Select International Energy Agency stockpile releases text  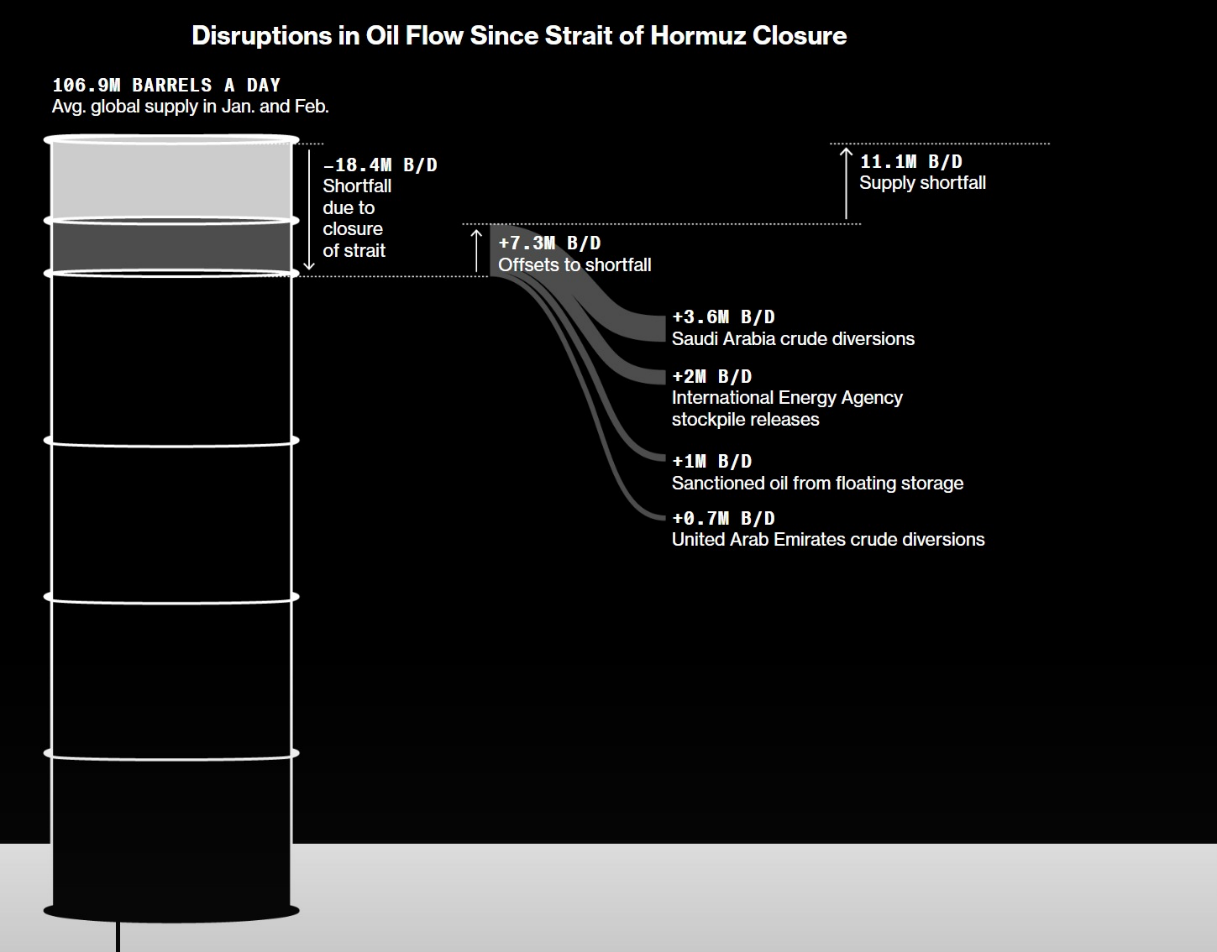coord(786,408)
